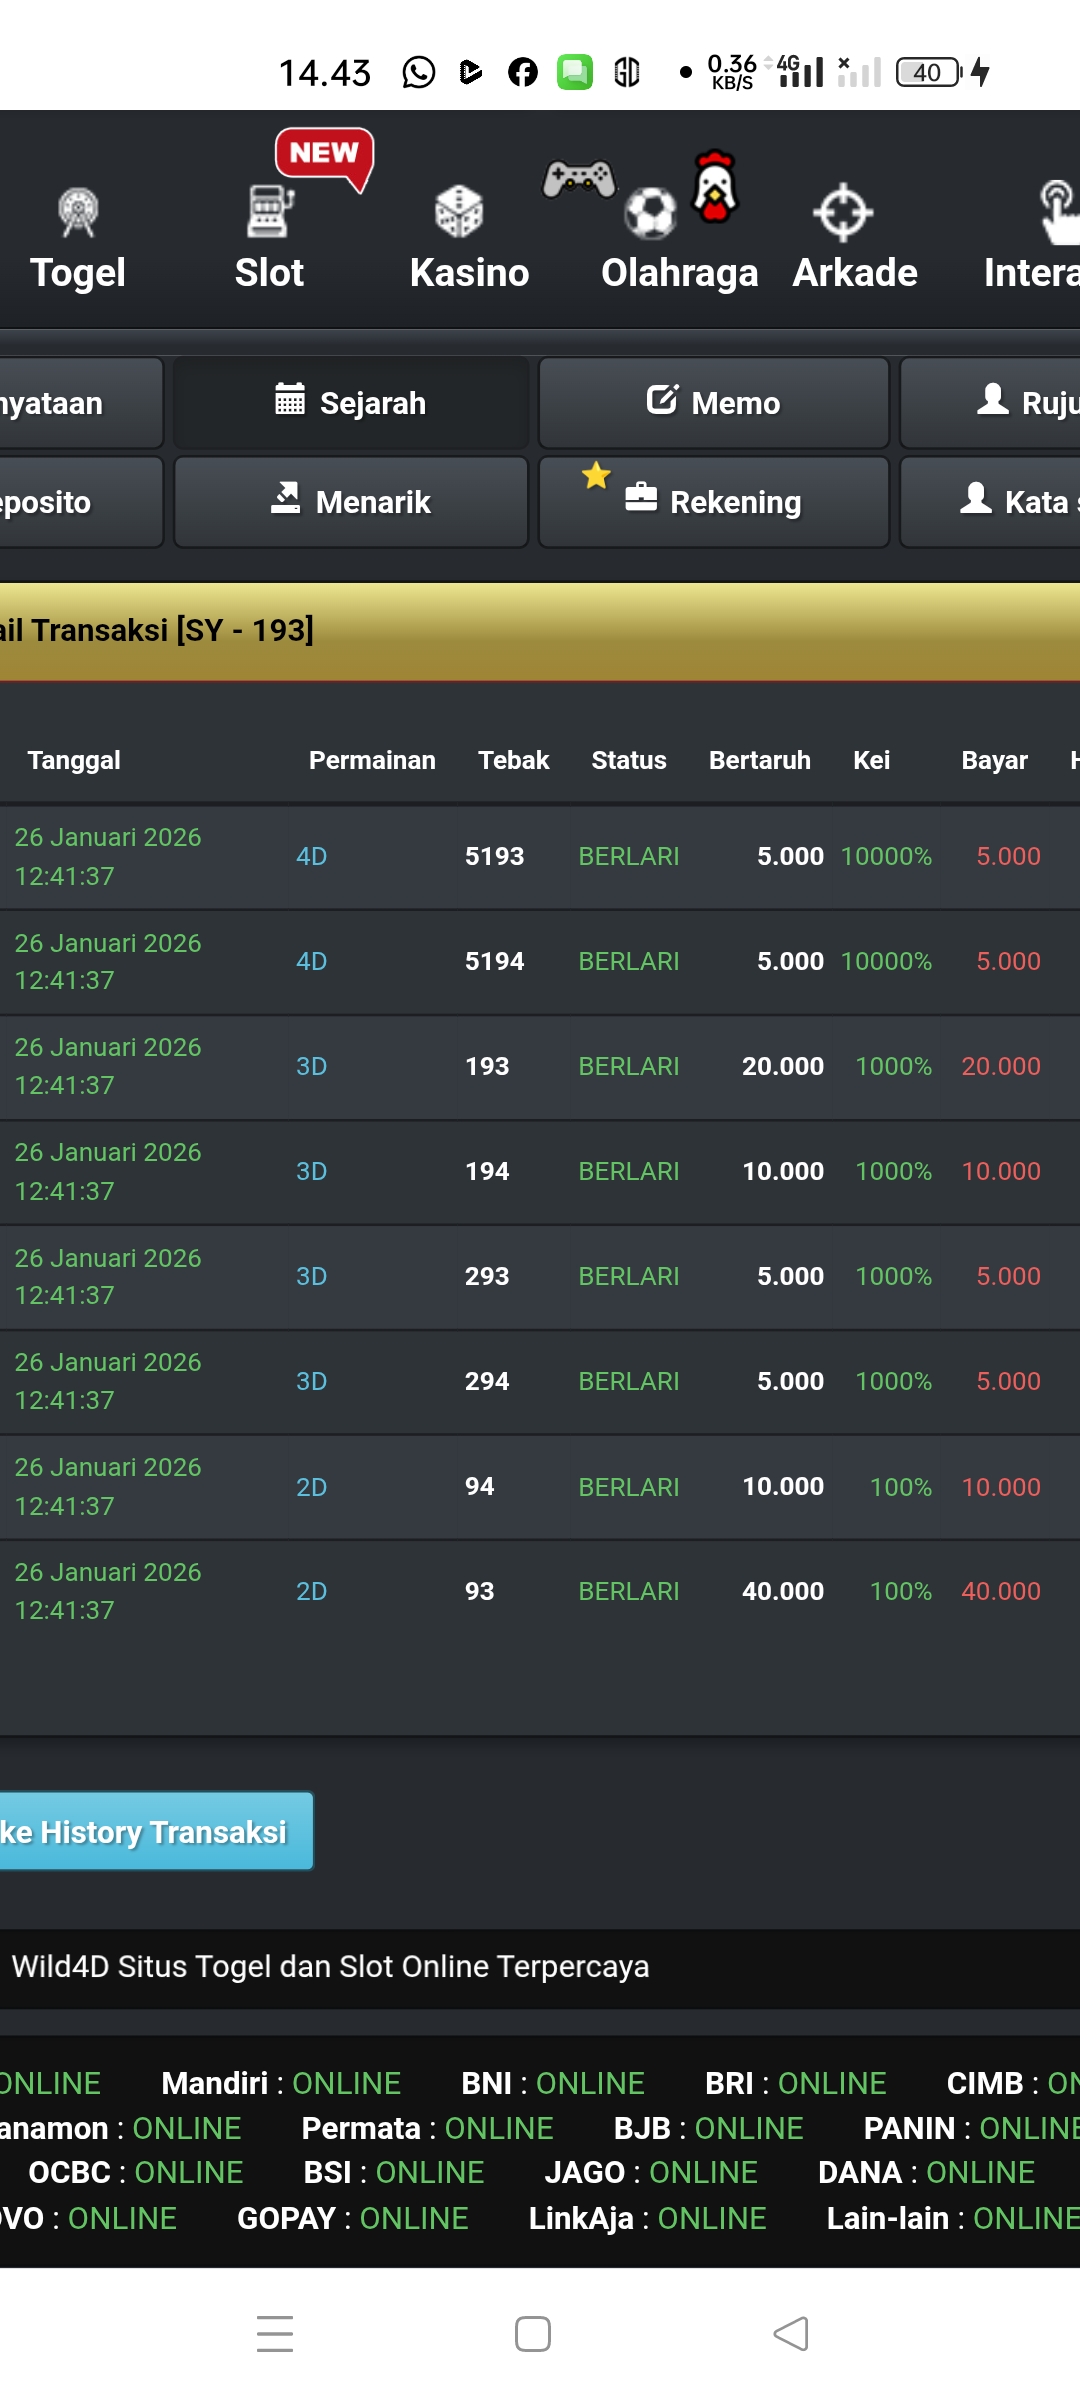
Task: Open the Sejarah history tab
Action: 351,403
